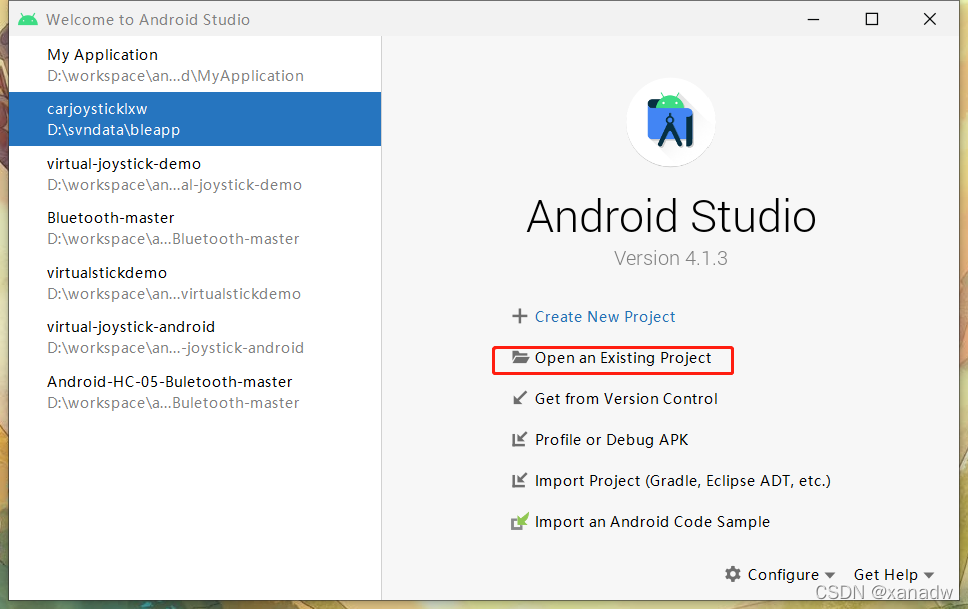Click the import icon beside Import Project (Gradle...)
The image size is (968, 609).
click(x=520, y=480)
